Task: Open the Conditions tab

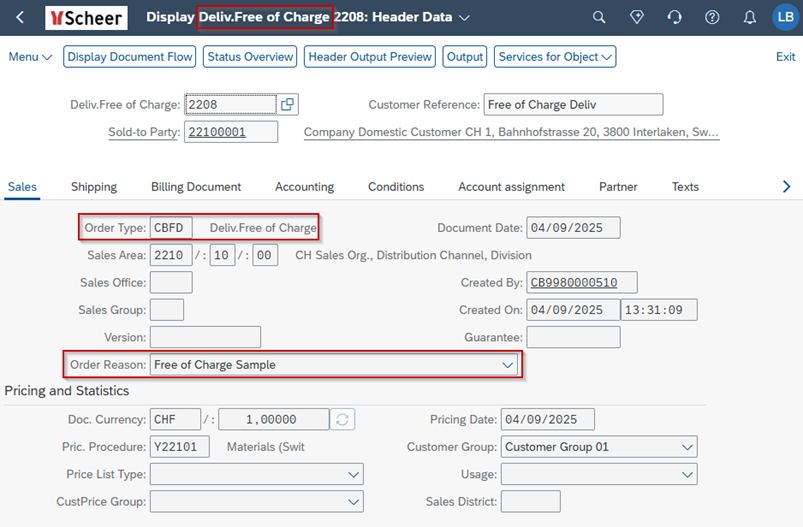Action: tap(396, 187)
